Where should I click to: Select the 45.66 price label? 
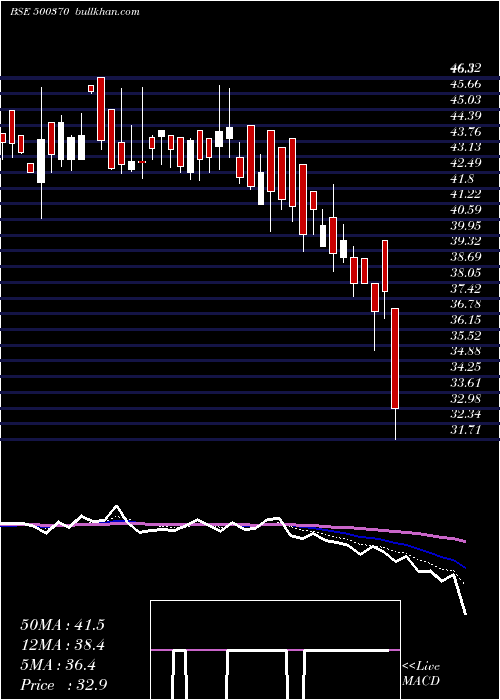pos(466,84)
